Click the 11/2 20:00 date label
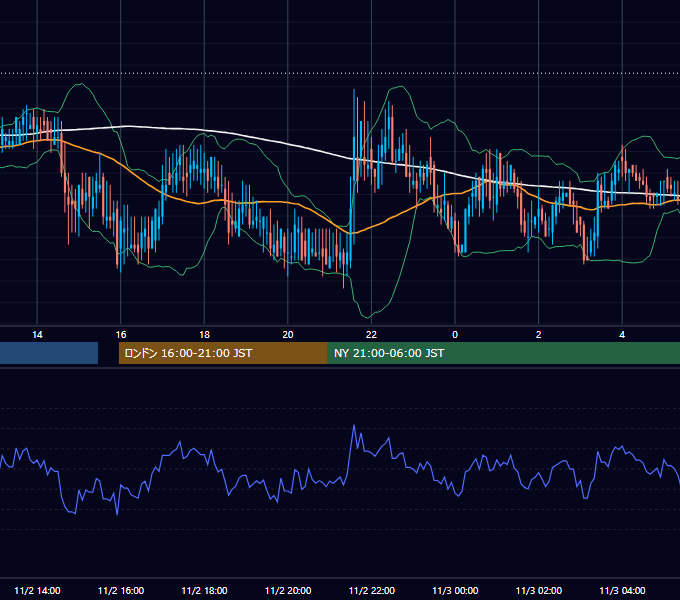 288,590
